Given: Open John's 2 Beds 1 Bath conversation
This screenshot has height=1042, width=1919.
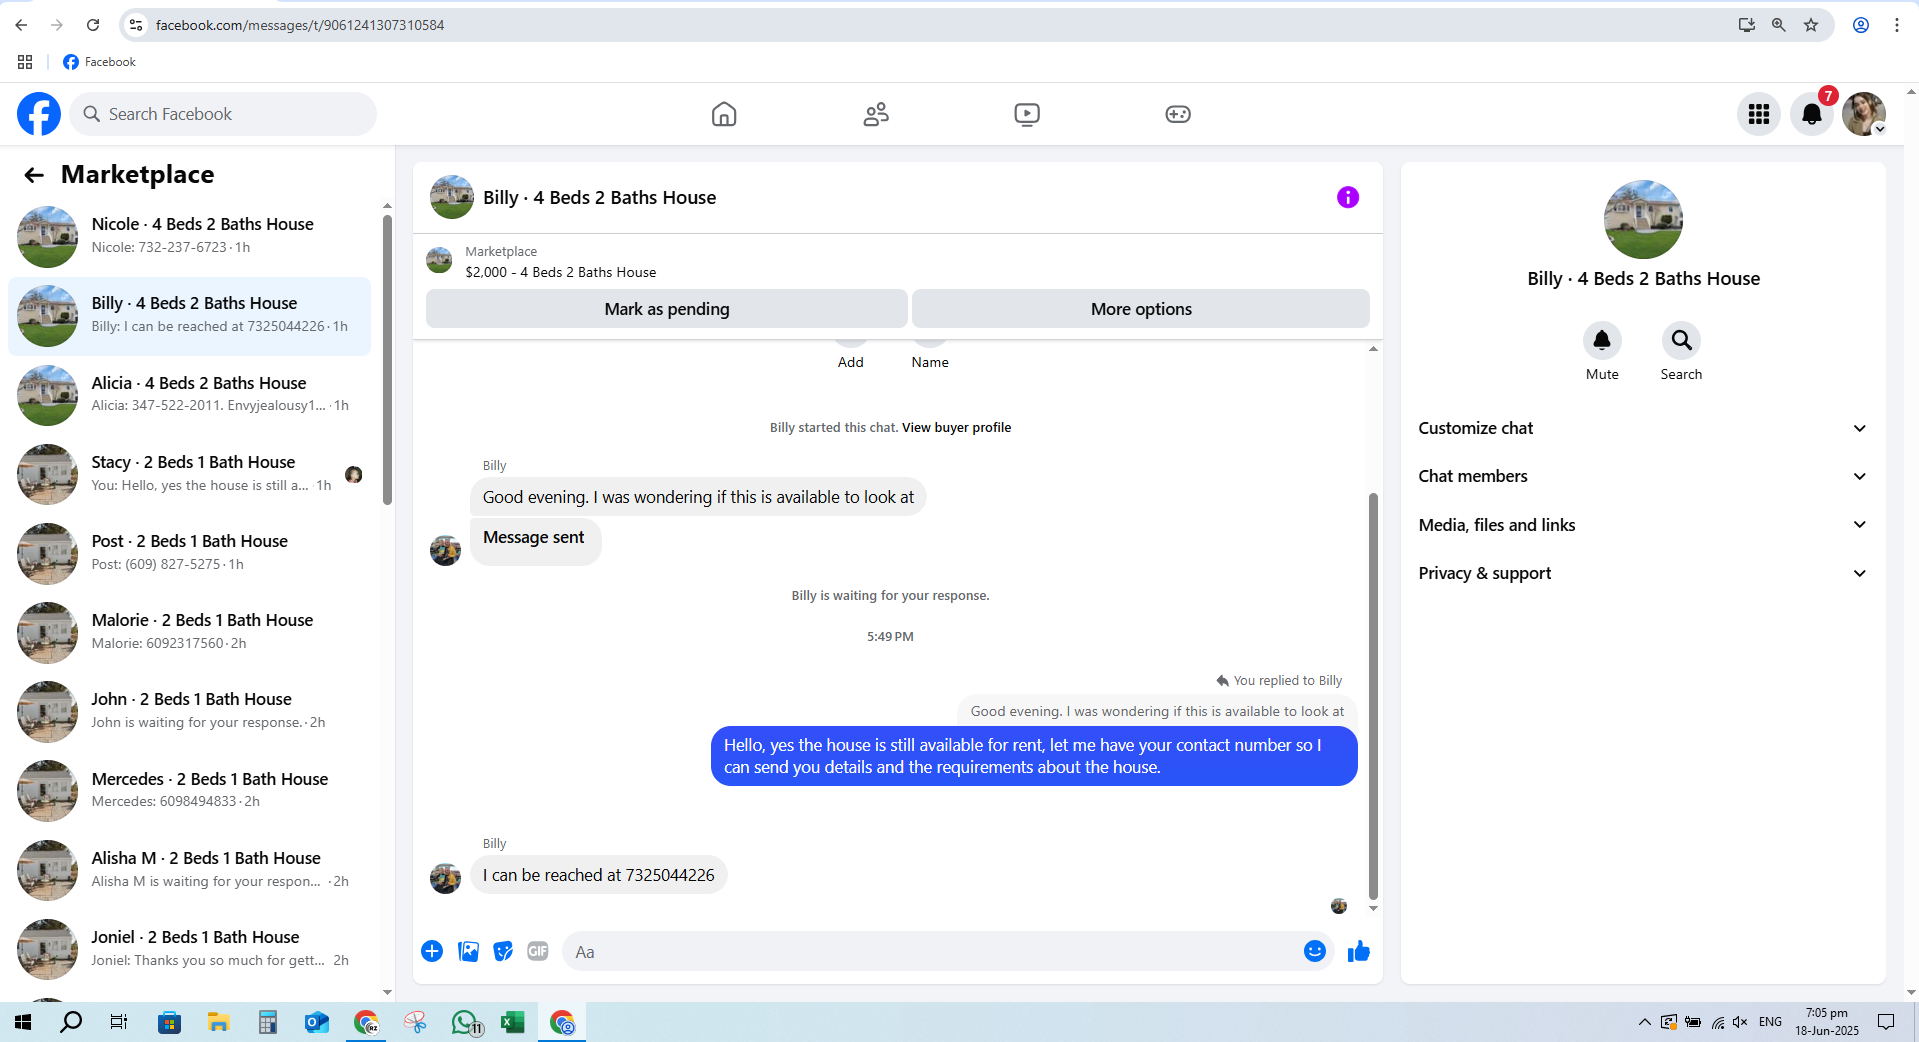Looking at the screenshot, I should pos(190,711).
